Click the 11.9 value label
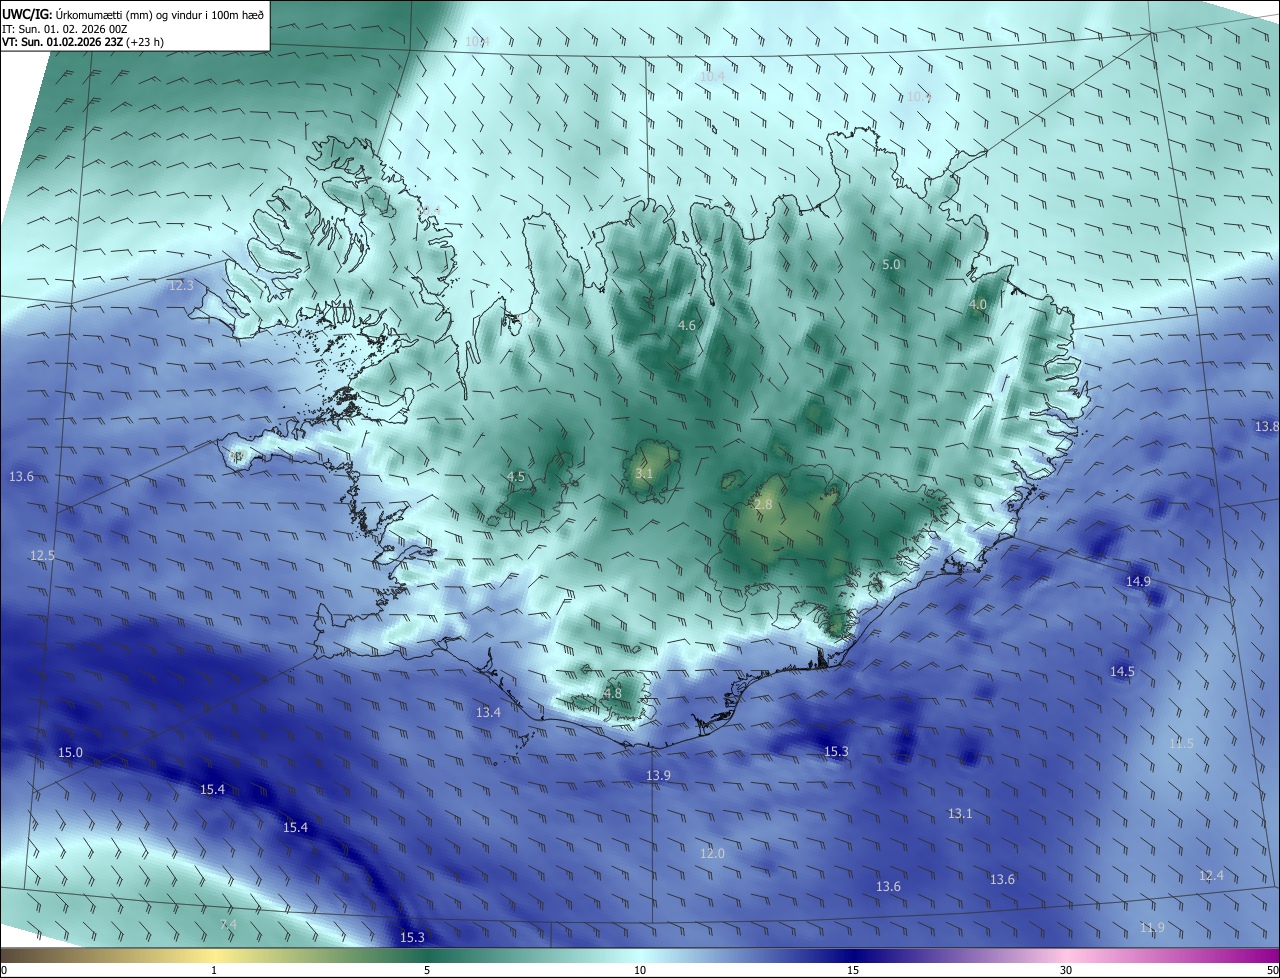The image size is (1280, 978). [1152, 927]
